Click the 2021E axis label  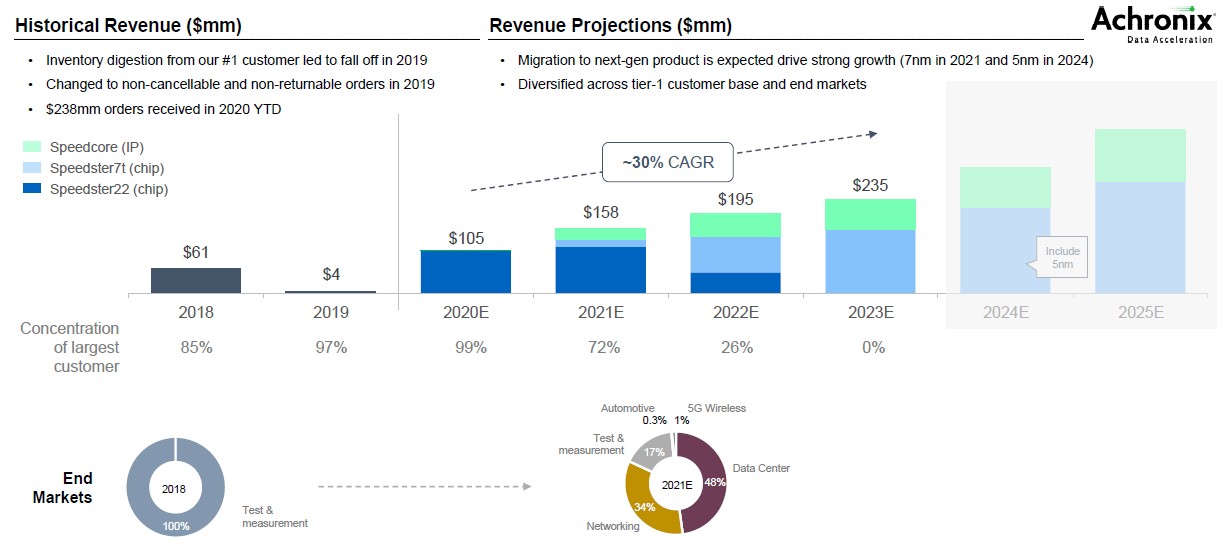[x=601, y=312]
